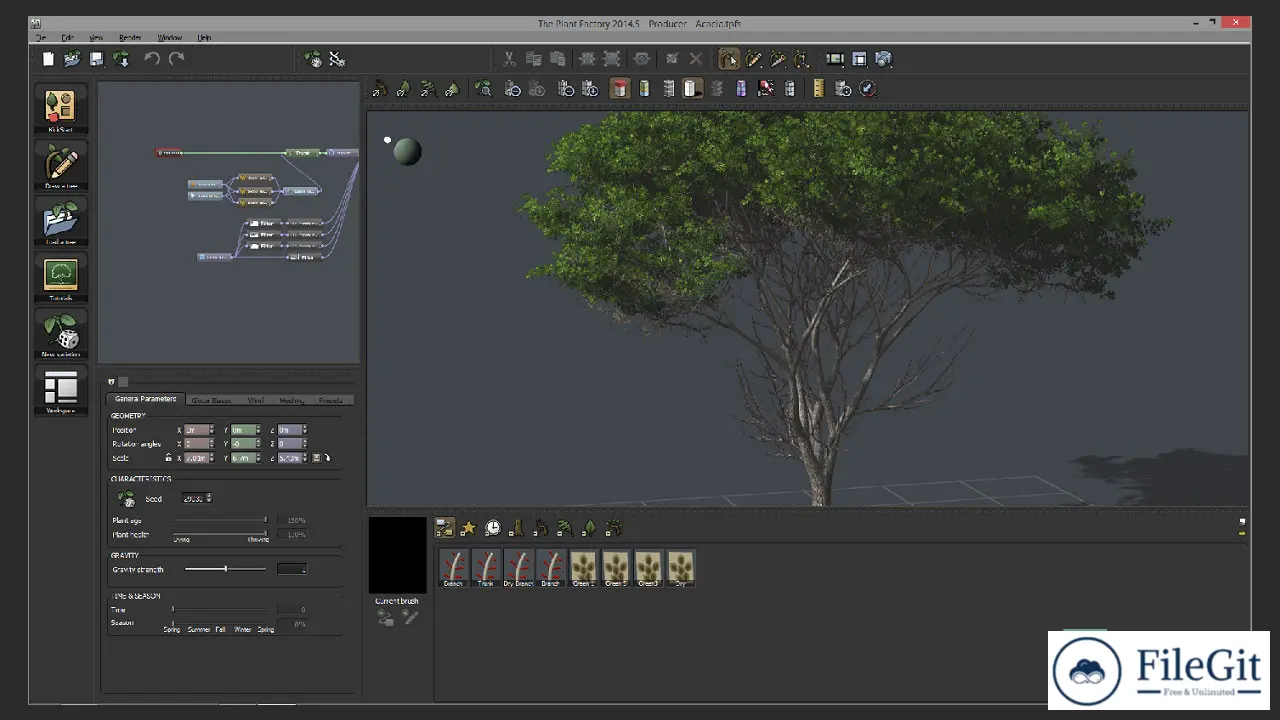Click the Time value field

click(291, 609)
